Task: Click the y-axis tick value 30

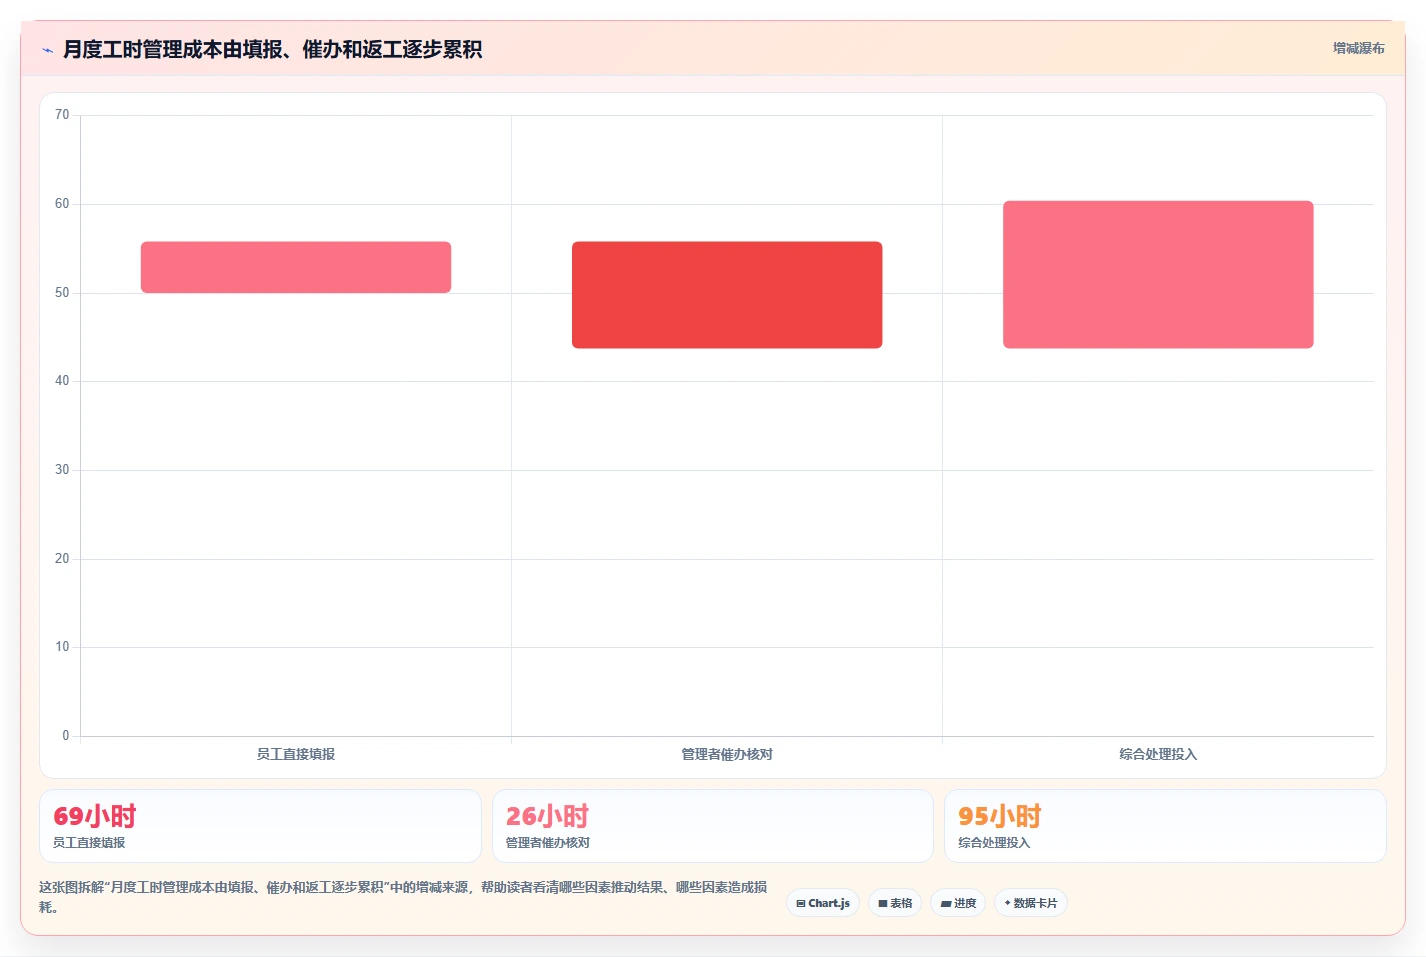Action: [62, 470]
